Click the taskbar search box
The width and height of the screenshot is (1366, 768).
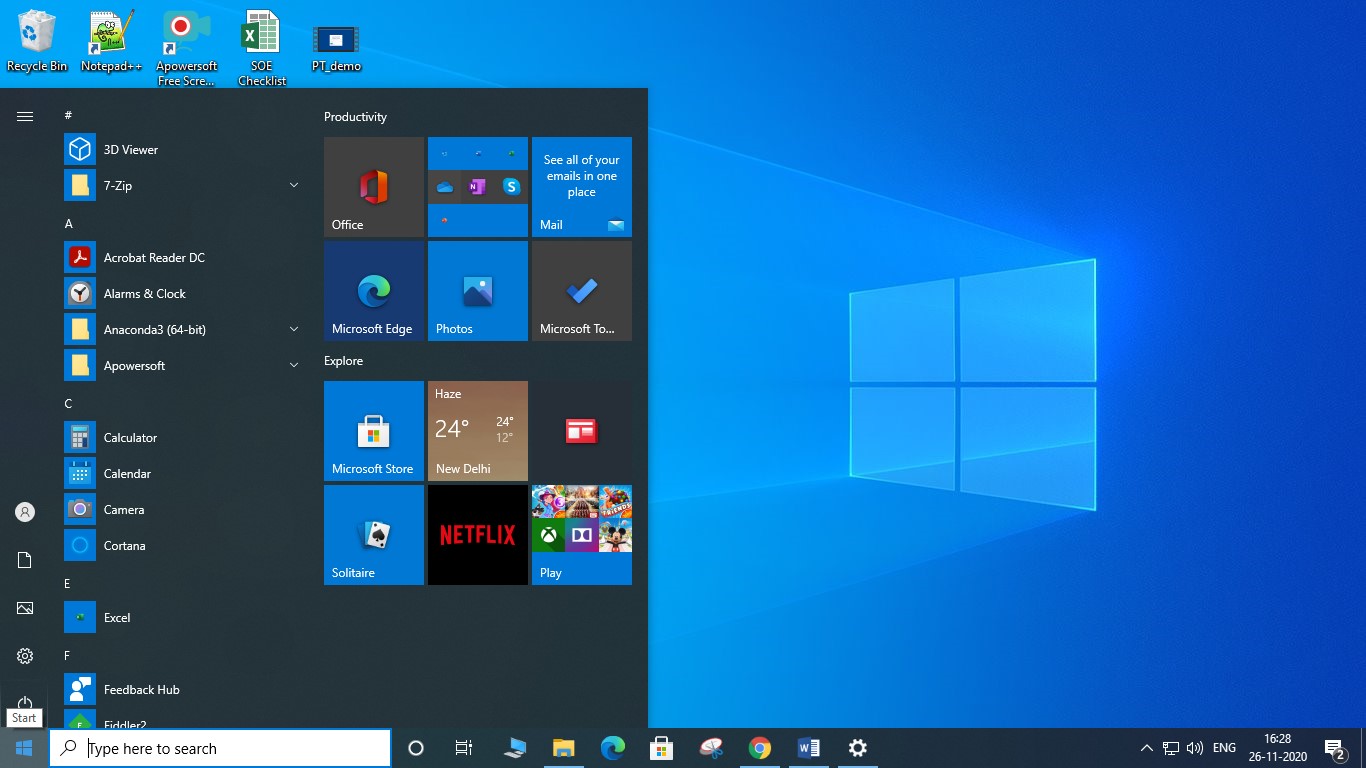[220, 748]
